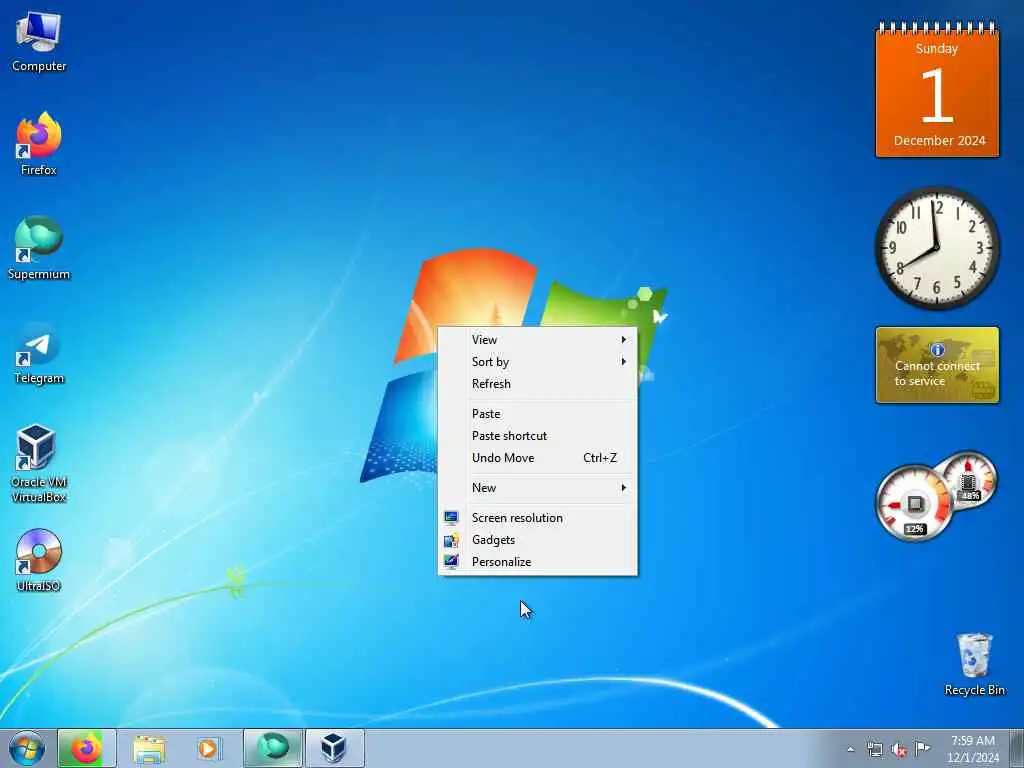Open Windows Explorer from the taskbar

[x=149, y=748]
